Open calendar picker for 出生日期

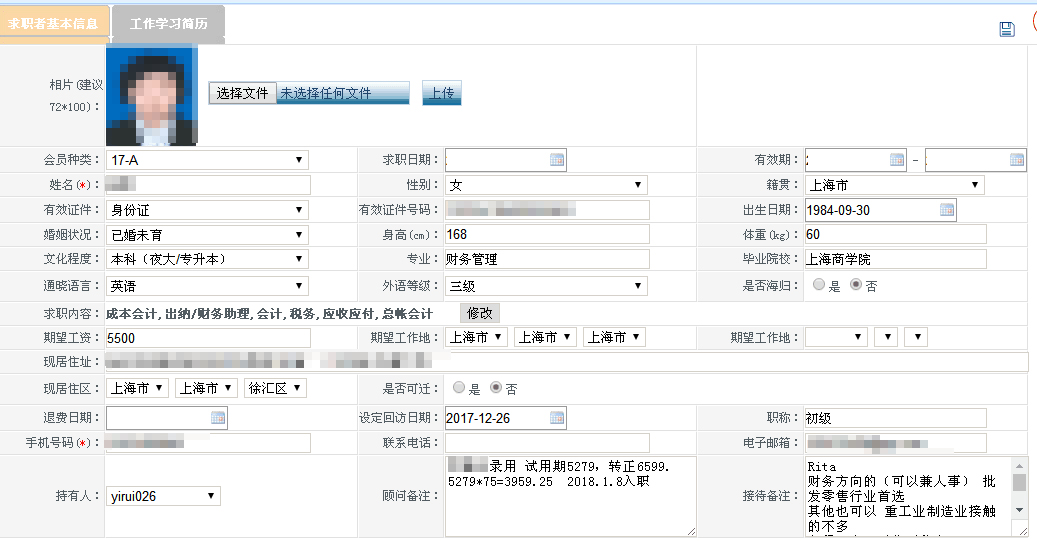[x=947, y=210]
